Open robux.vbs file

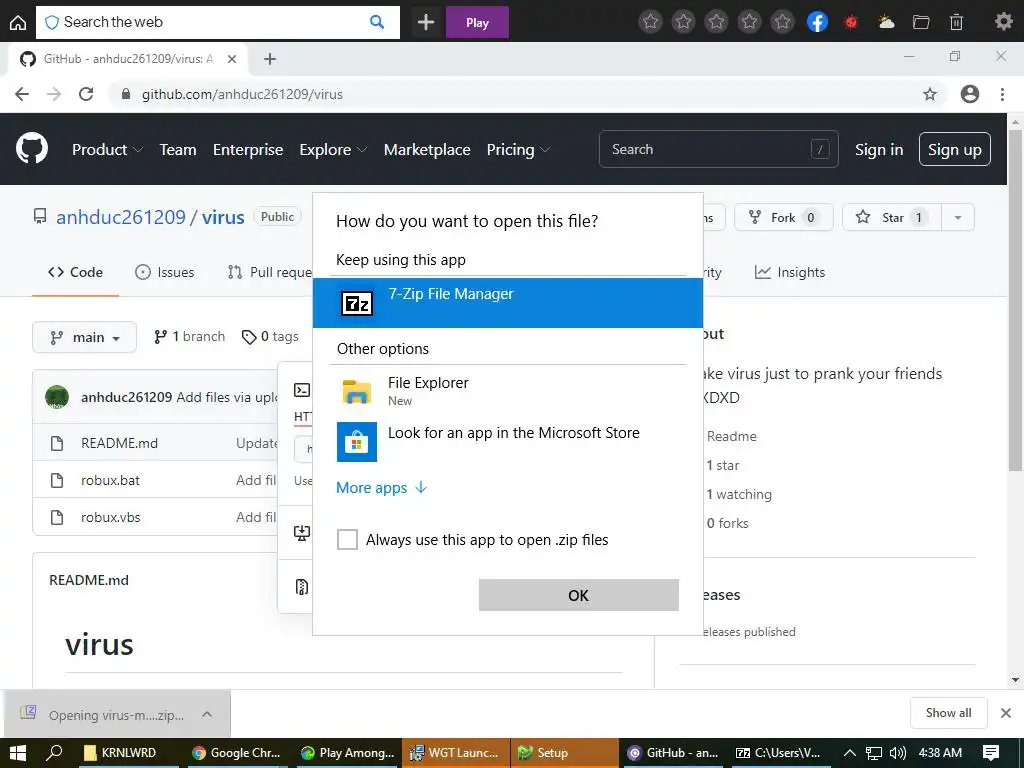(x=110, y=517)
